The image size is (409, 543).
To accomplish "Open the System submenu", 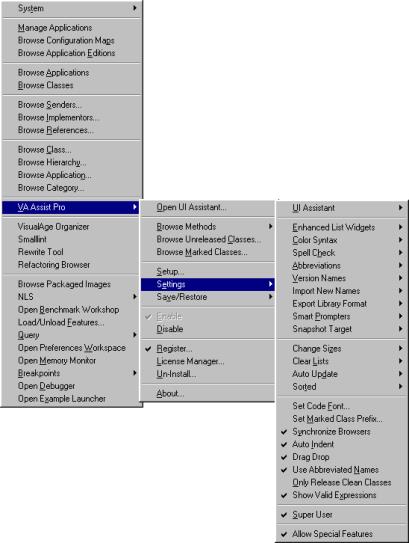I will pyautogui.click(x=71, y=8).
